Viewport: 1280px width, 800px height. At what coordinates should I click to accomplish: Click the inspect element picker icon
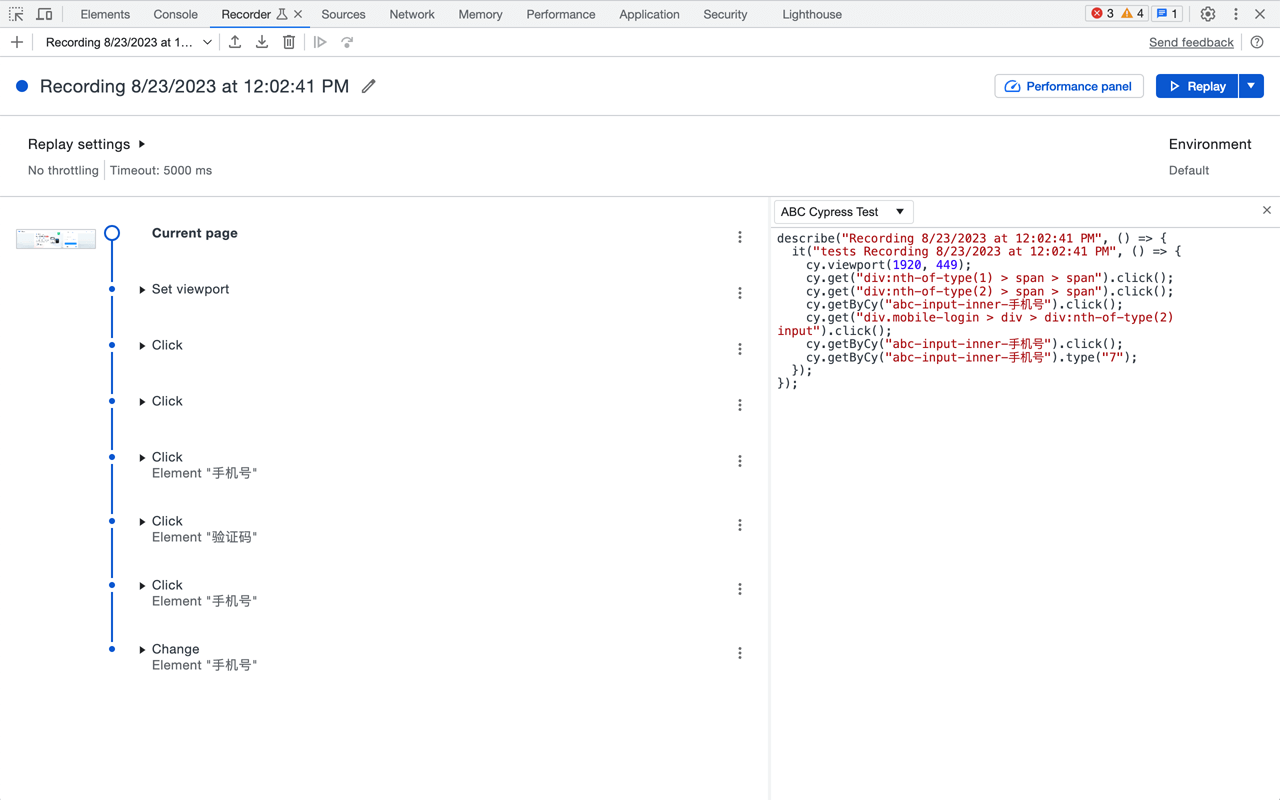[16, 14]
